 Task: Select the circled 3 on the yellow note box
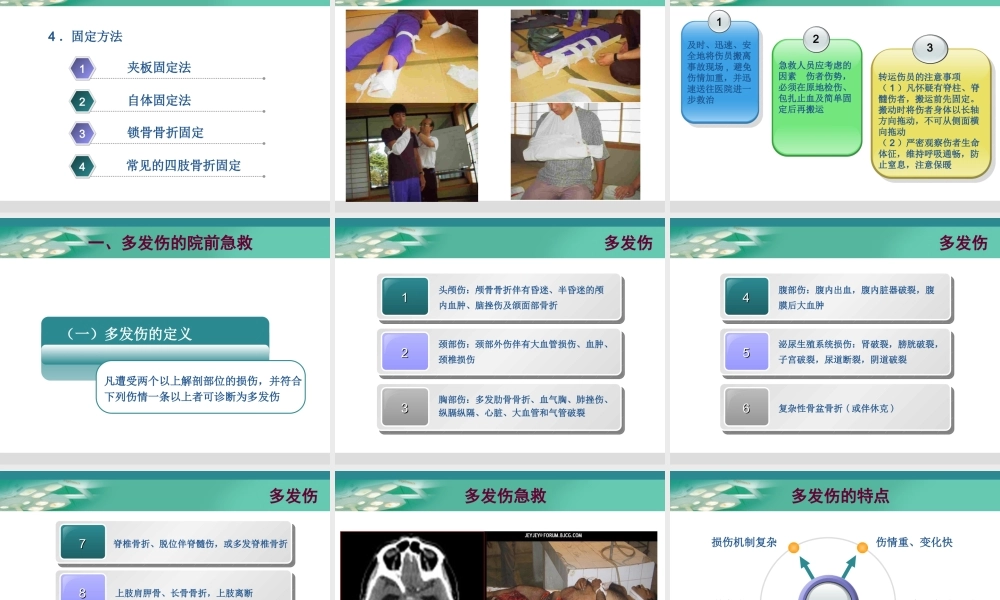click(929, 48)
